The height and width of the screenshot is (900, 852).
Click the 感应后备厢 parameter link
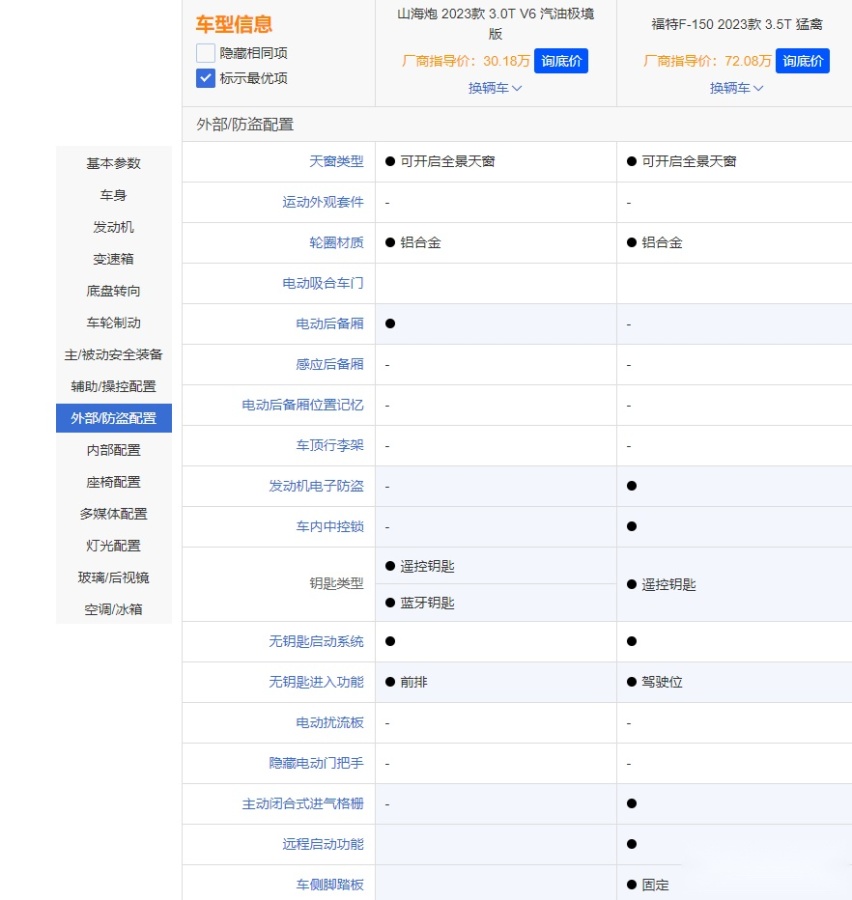pos(330,364)
